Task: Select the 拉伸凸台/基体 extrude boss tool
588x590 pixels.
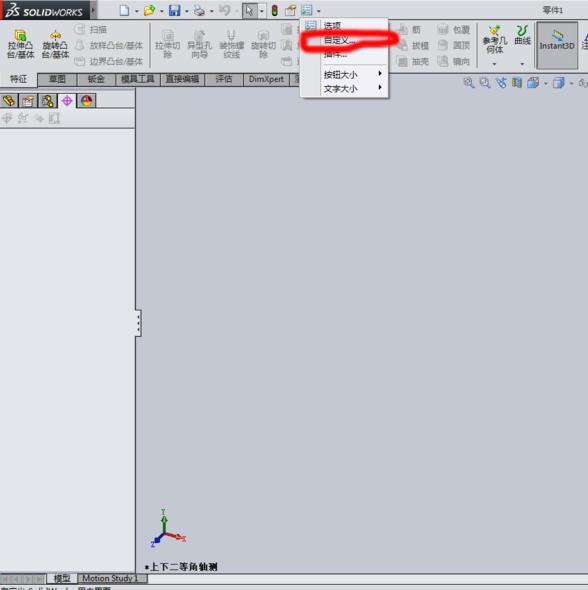Action: click(x=21, y=44)
